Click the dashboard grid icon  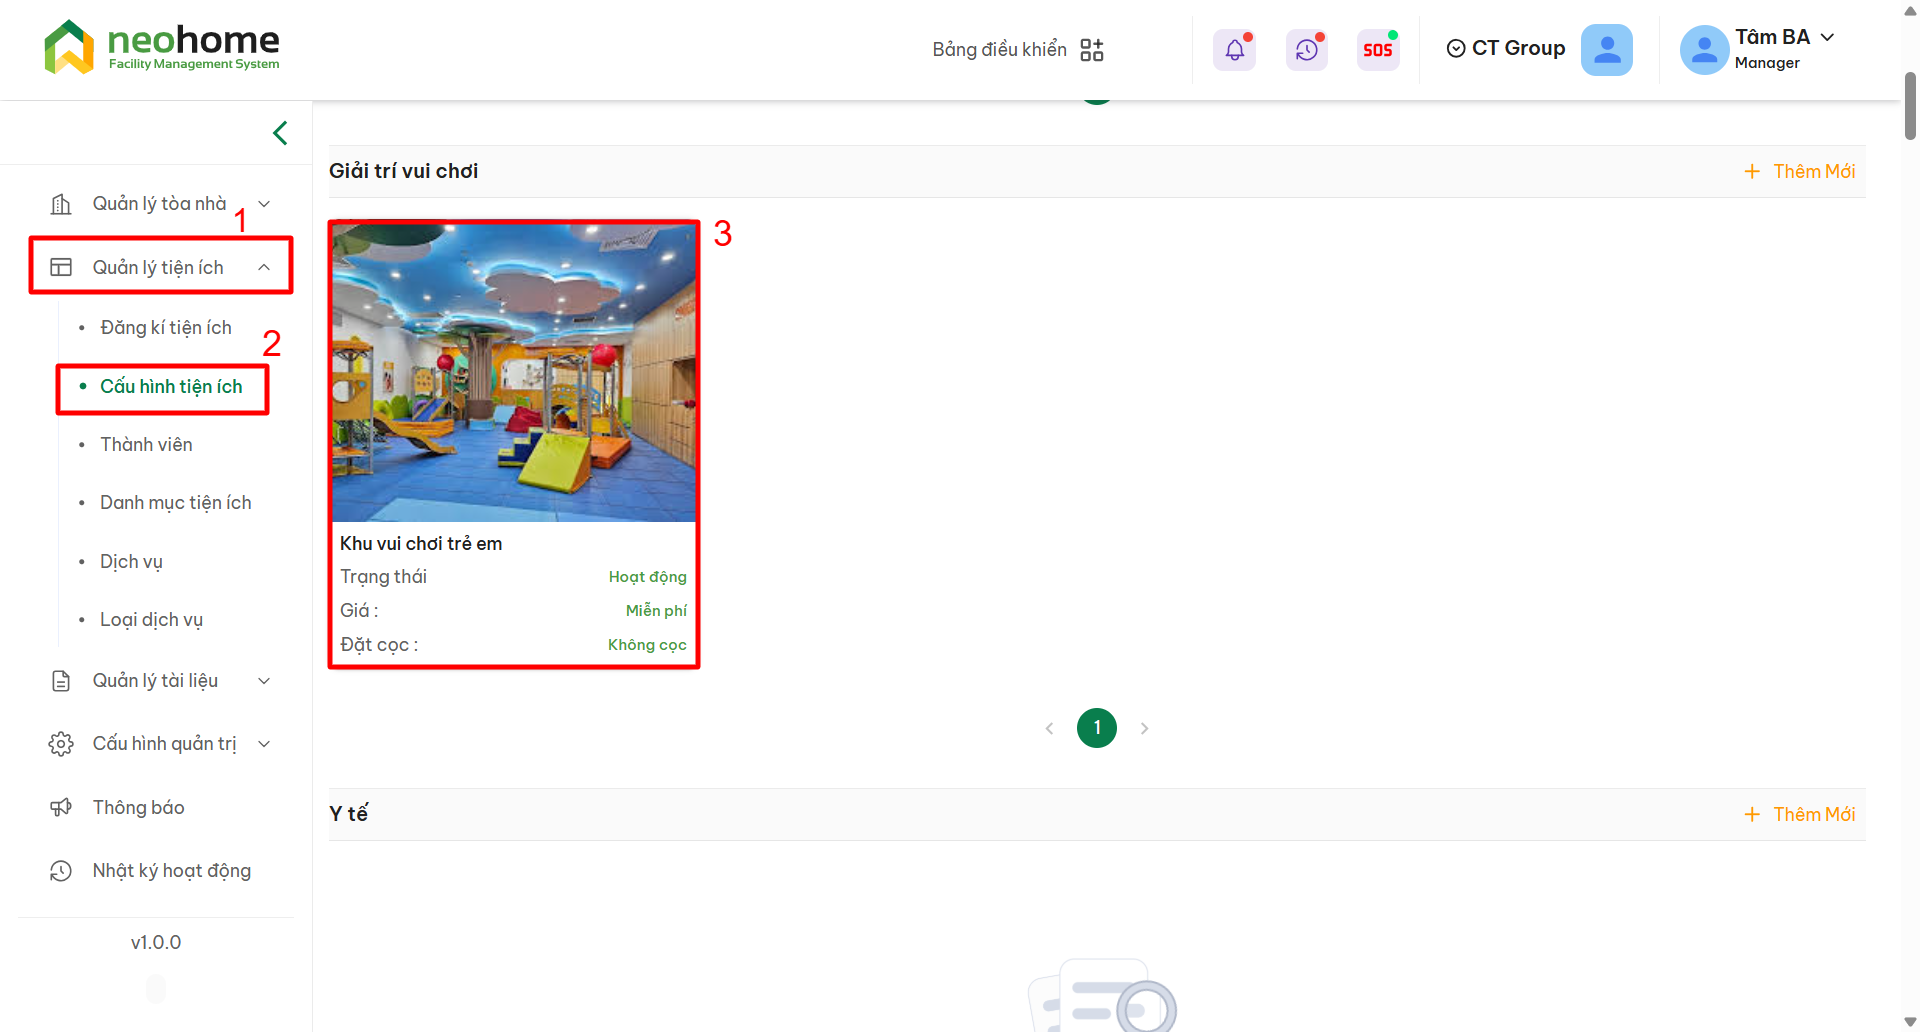1092,50
